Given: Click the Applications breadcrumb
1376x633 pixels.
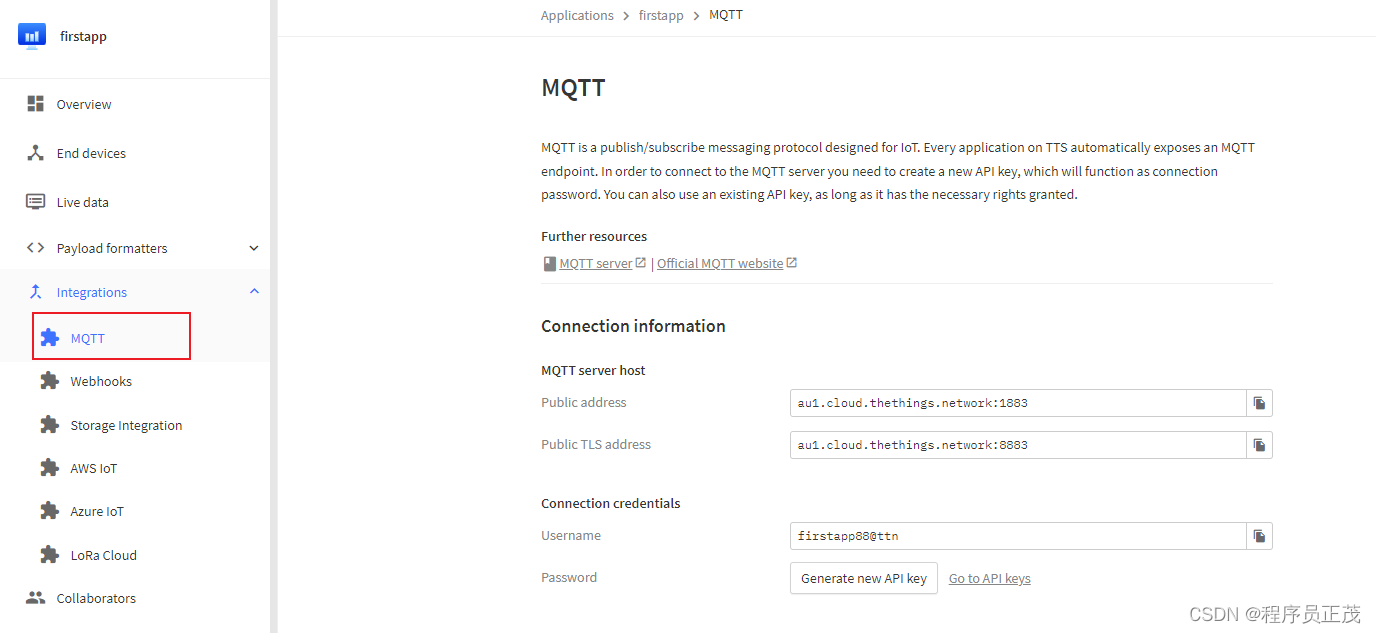Looking at the screenshot, I should (x=577, y=15).
